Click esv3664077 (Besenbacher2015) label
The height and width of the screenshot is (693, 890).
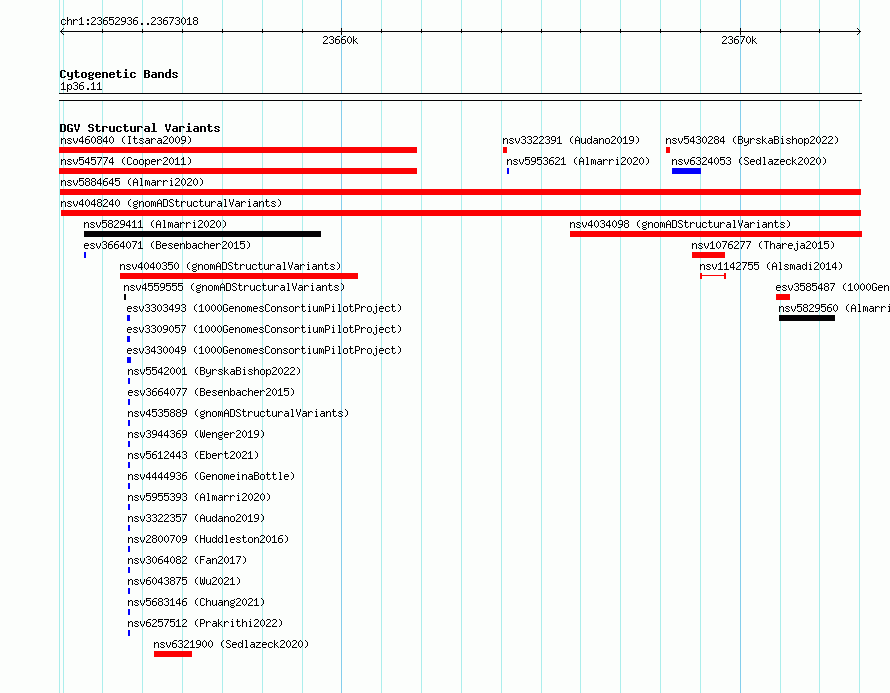click(211, 392)
